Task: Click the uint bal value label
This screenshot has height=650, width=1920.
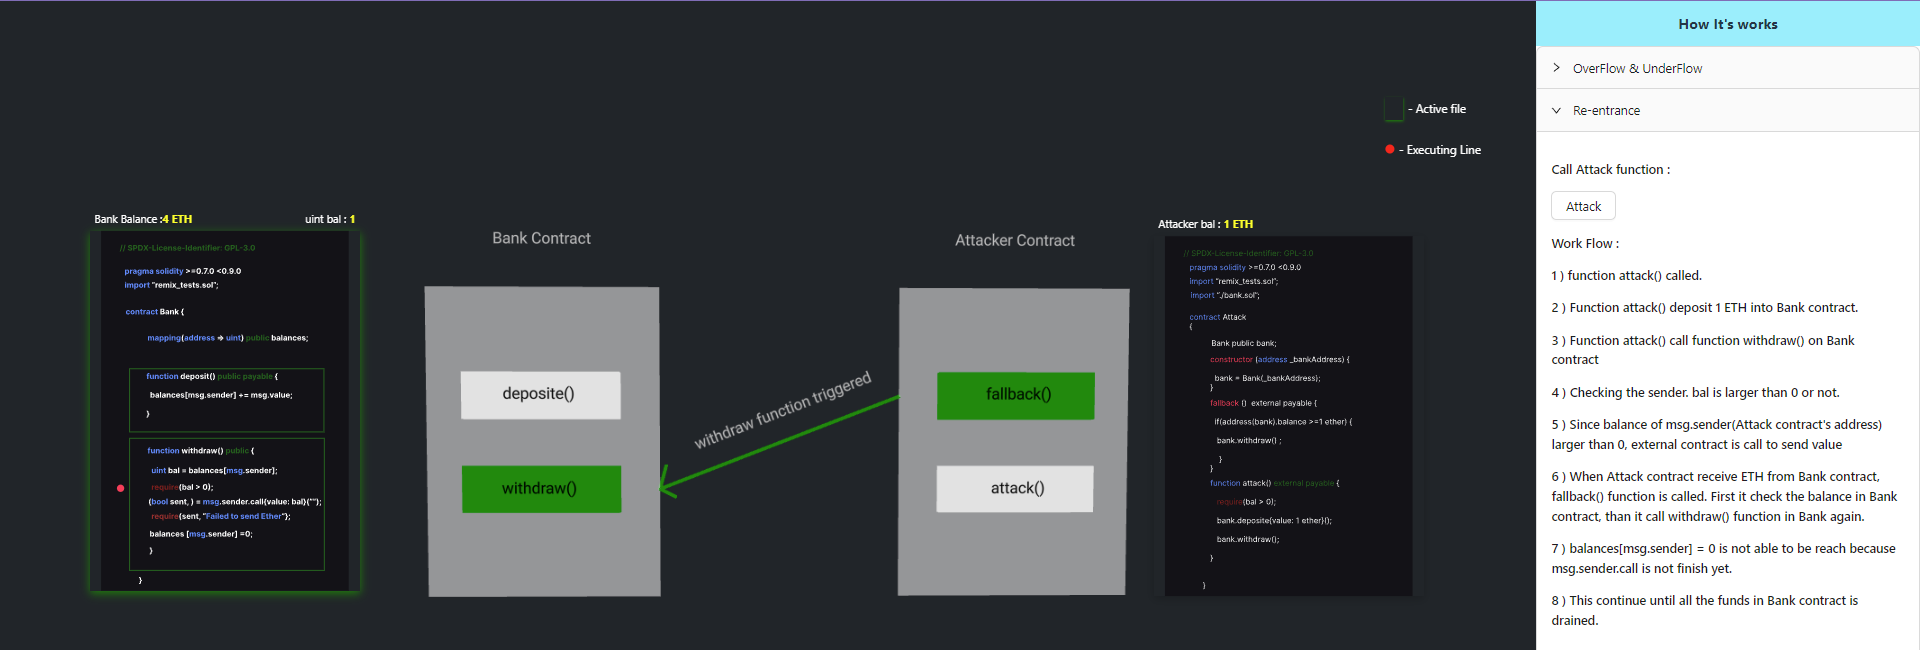Action: pyautogui.click(x=330, y=219)
